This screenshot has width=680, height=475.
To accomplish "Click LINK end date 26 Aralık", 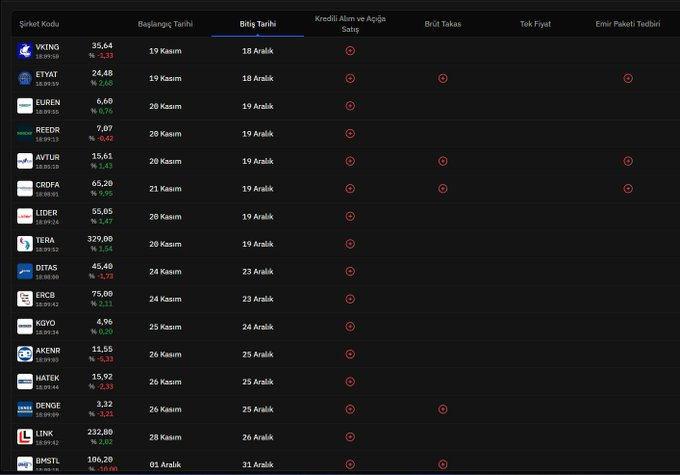I will [x=258, y=437].
